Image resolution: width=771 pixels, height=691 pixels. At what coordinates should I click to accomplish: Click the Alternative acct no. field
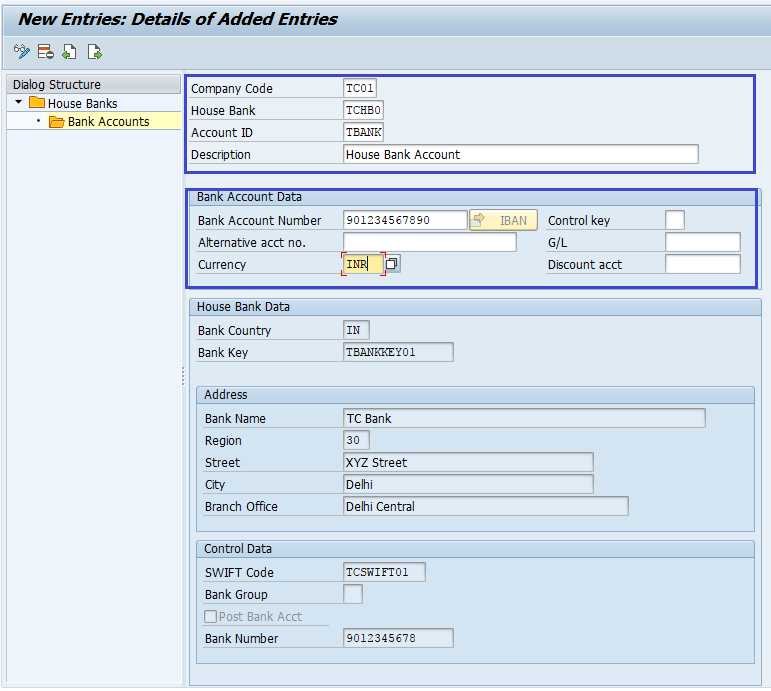tap(430, 242)
